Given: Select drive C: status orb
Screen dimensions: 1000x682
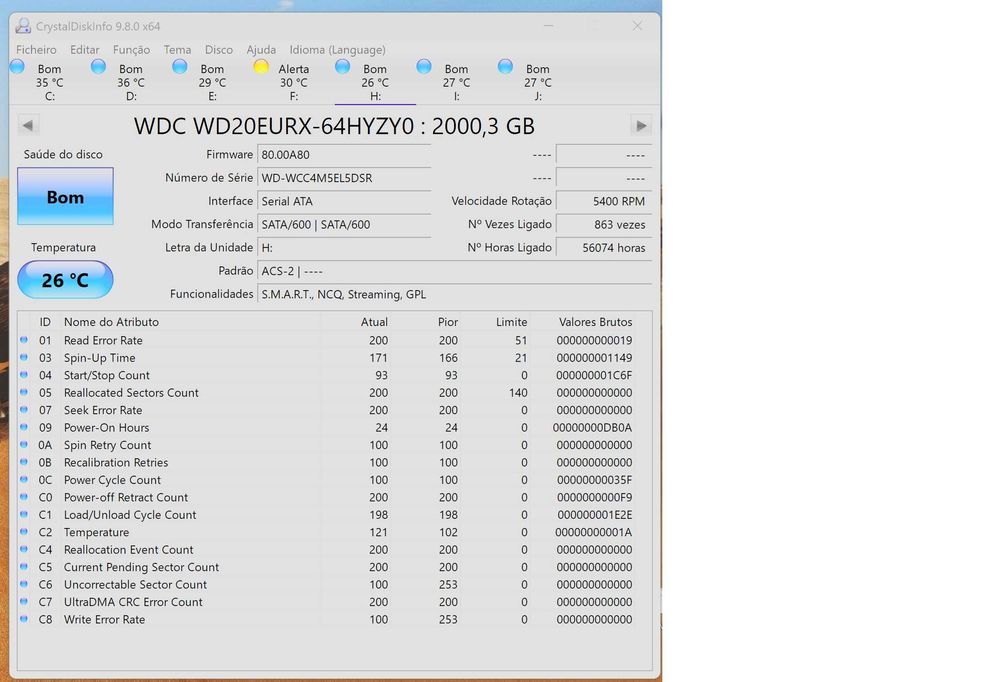Looking at the screenshot, I should (x=17, y=66).
